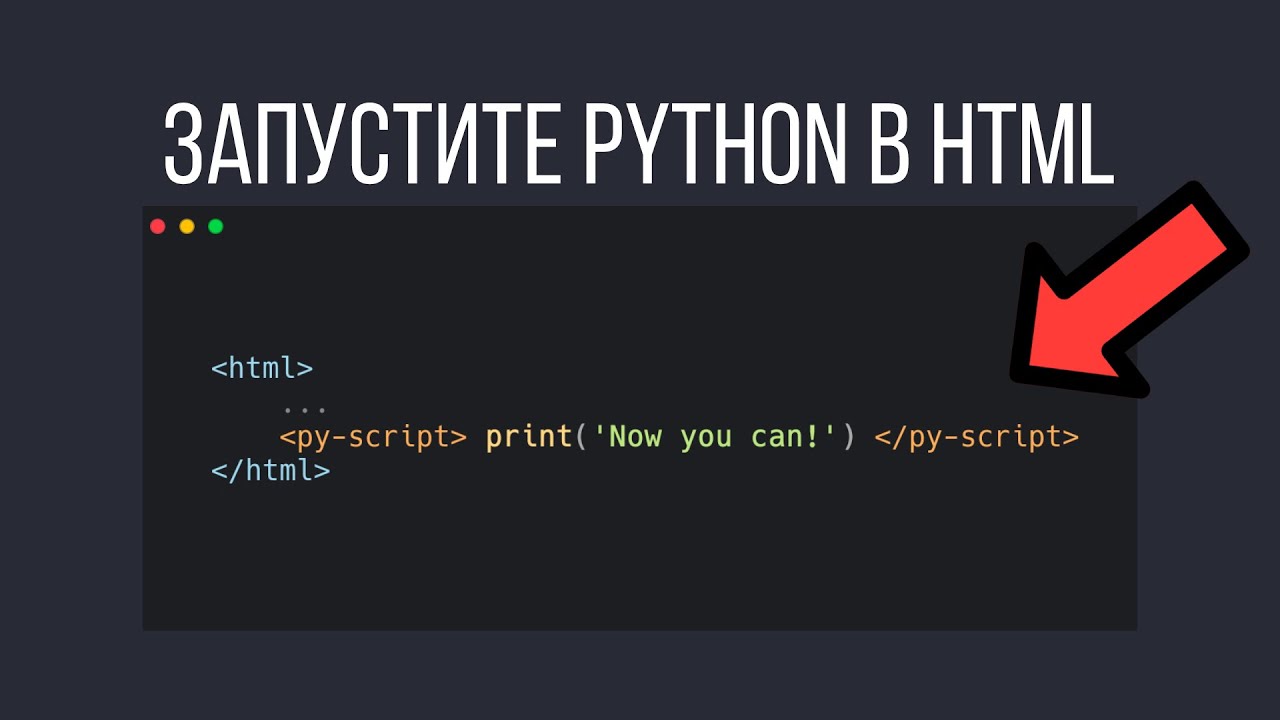Click the closing </html> tag
Screen dimensions: 1280x720
click(x=270, y=470)
